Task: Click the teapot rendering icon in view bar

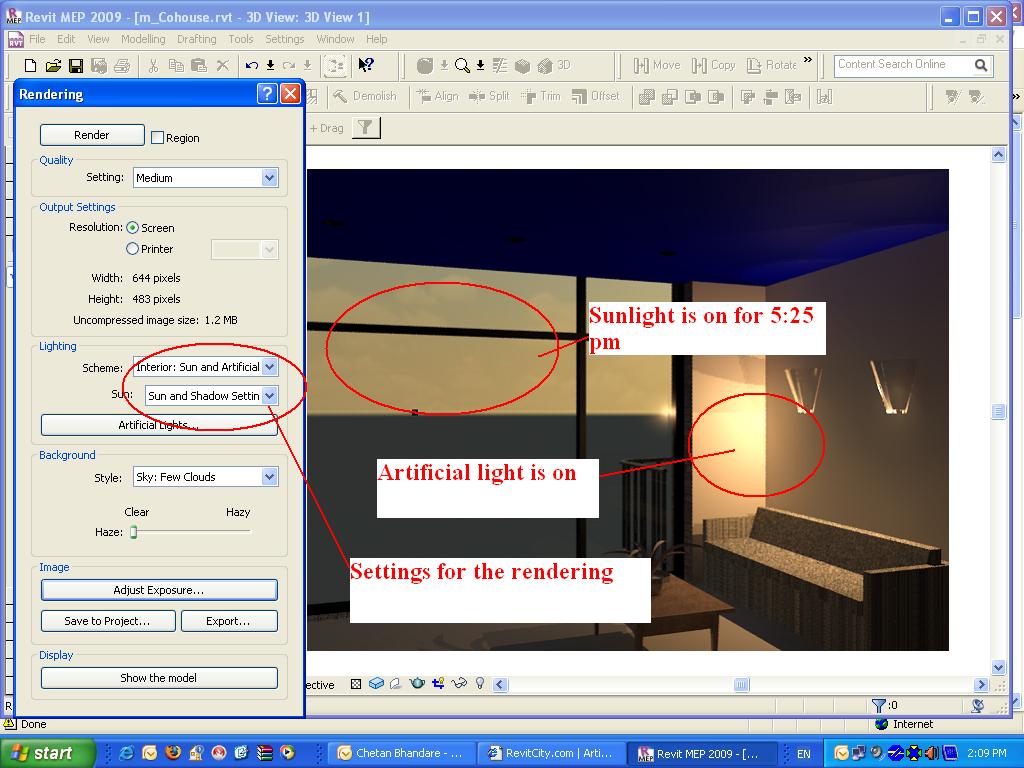Action: point(417,684)
